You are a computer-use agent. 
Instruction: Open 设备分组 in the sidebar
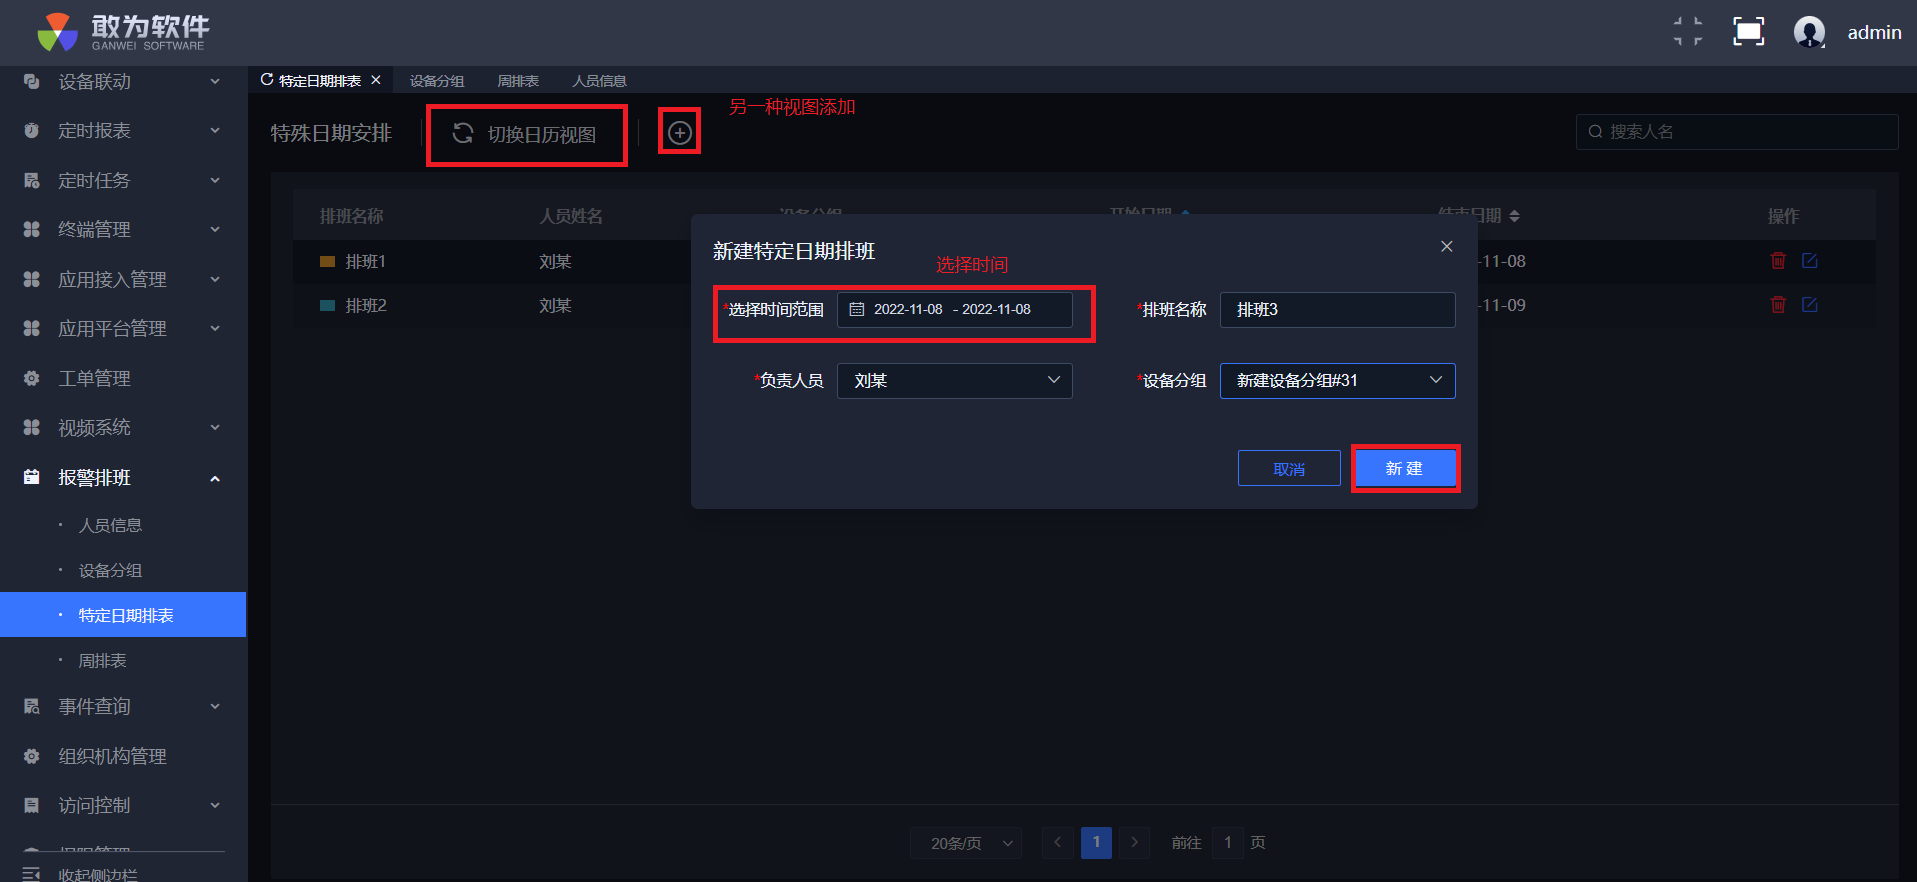point(110,571)
